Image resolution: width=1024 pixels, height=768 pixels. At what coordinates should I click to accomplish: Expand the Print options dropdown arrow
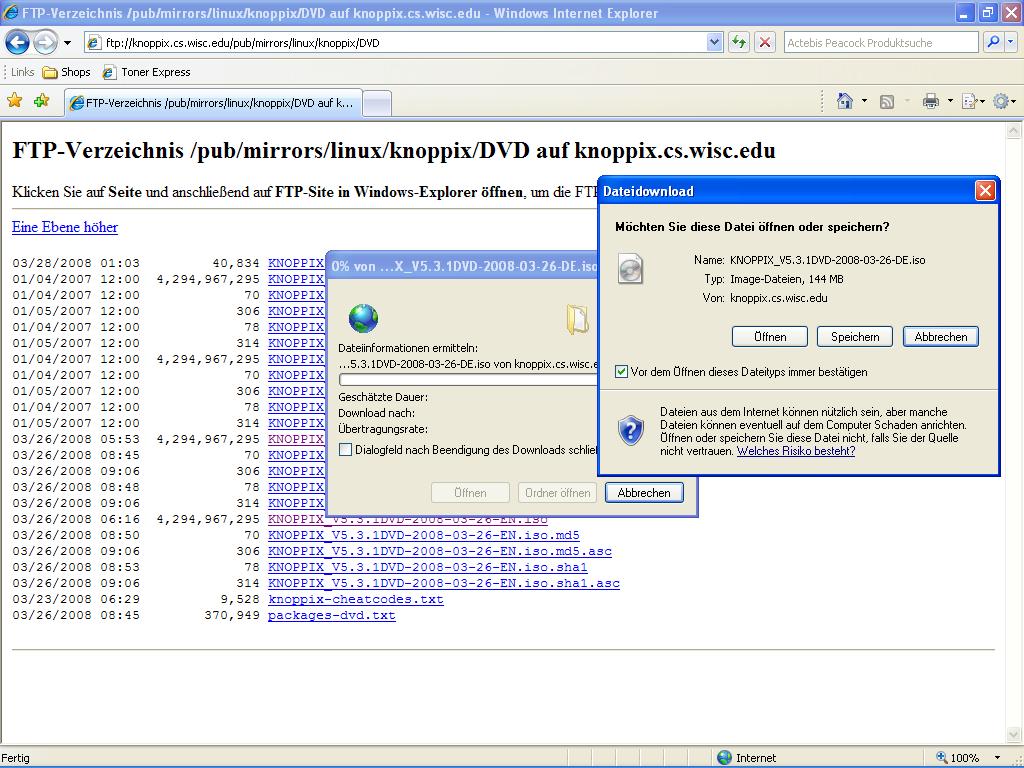950,101
